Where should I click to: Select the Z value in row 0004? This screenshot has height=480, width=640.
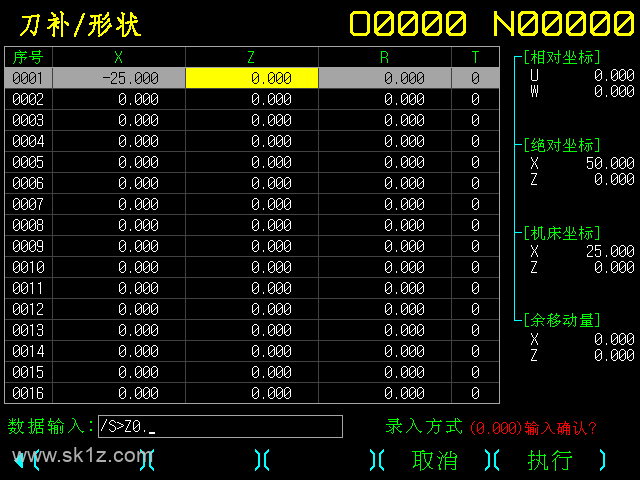click(x=252, y=141)
